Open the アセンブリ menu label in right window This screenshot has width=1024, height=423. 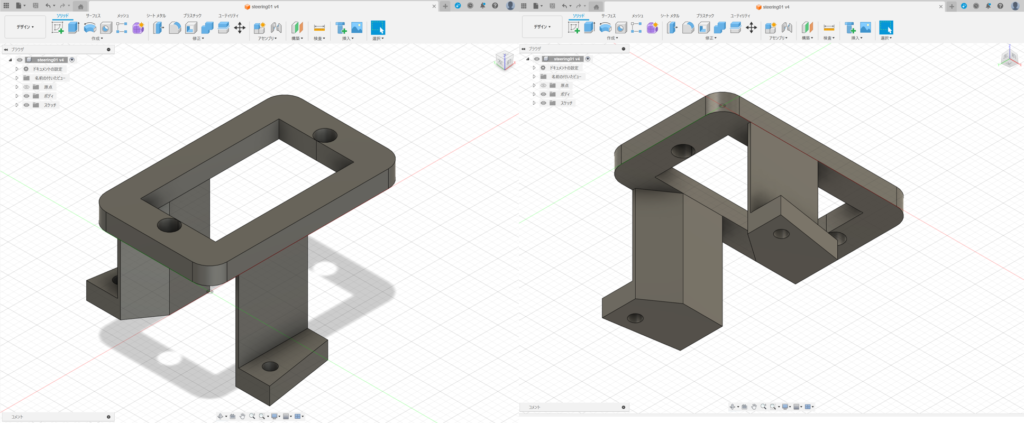point(777,38)
